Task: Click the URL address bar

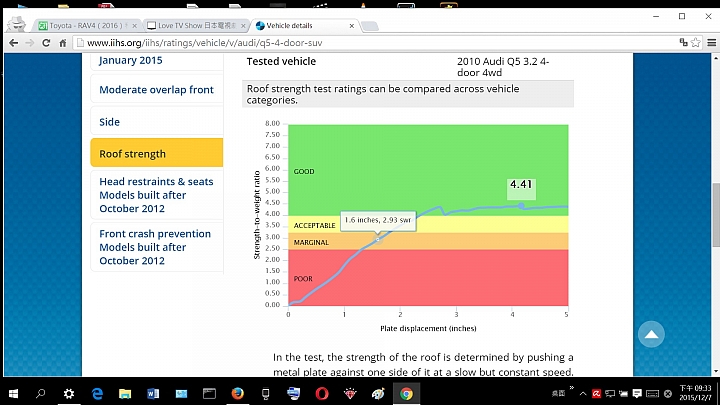Action: pos(374,43)
